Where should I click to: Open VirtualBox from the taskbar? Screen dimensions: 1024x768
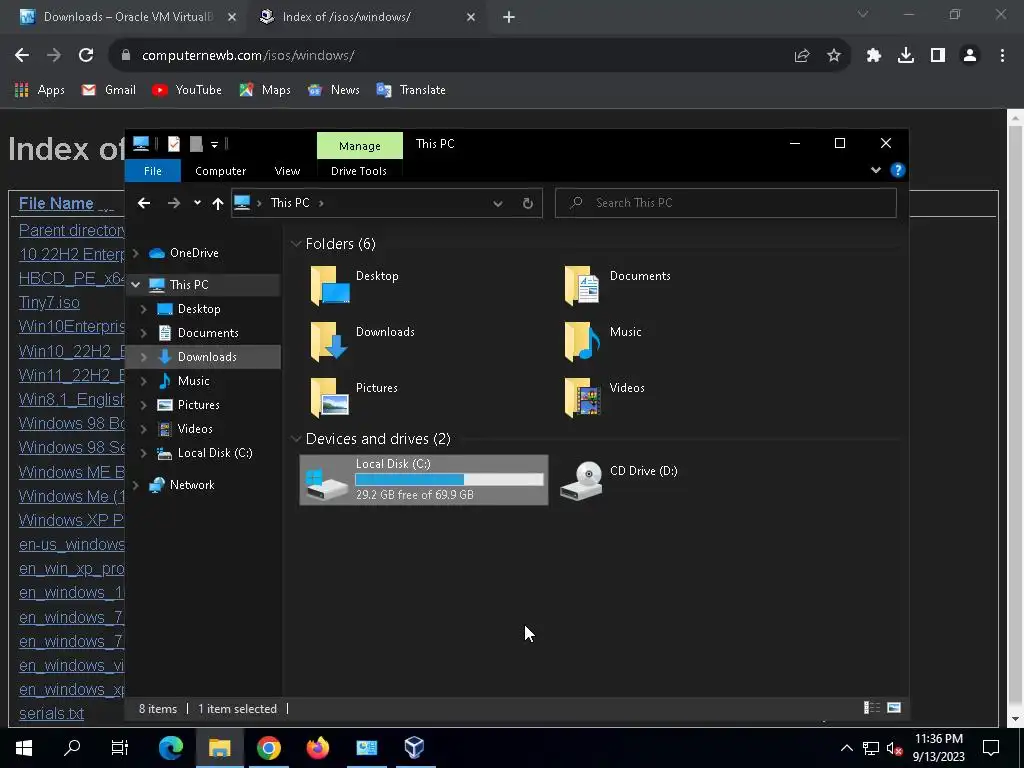point(415,748)
